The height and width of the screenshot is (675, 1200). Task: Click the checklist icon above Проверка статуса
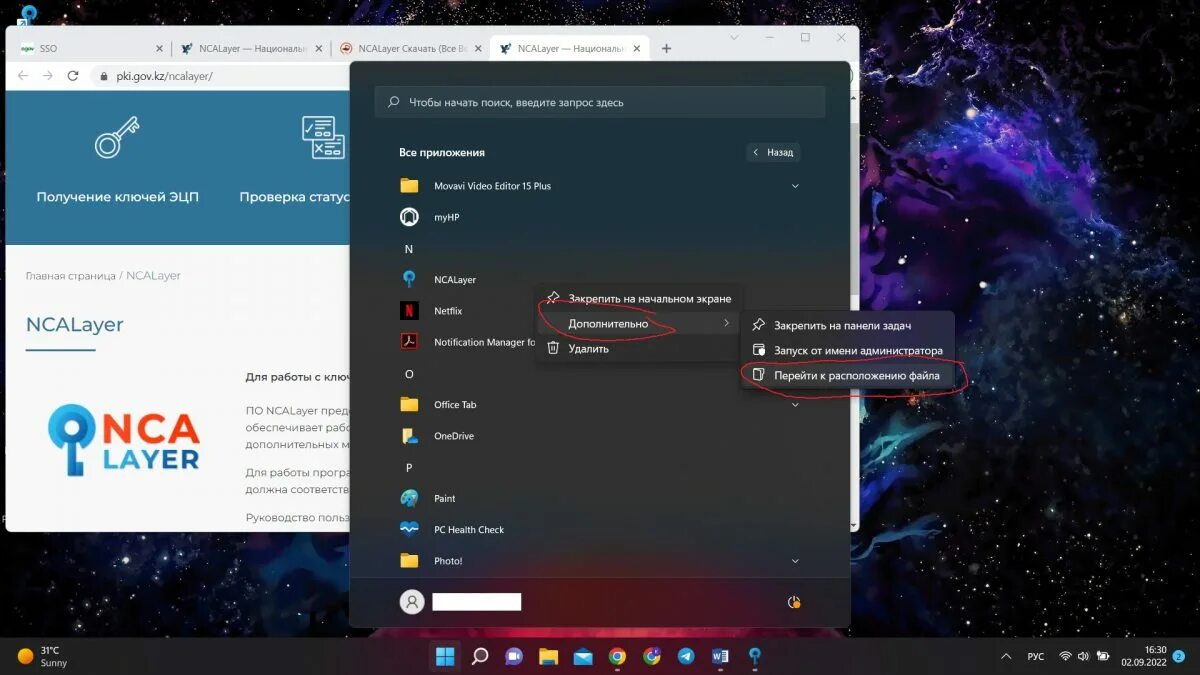(x=323, y=138)
